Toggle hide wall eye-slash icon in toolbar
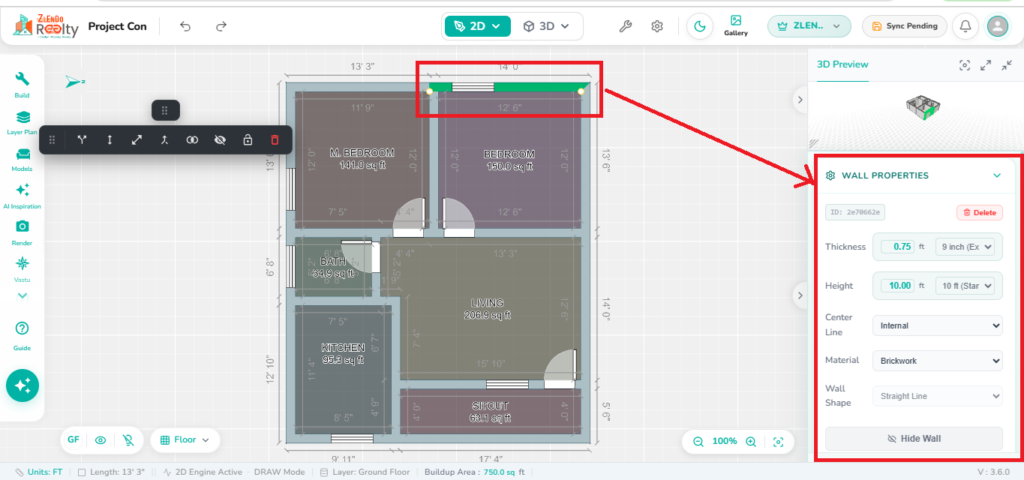Image resolution: width=1024 pixels, height=480 pixels. point(219,140)
